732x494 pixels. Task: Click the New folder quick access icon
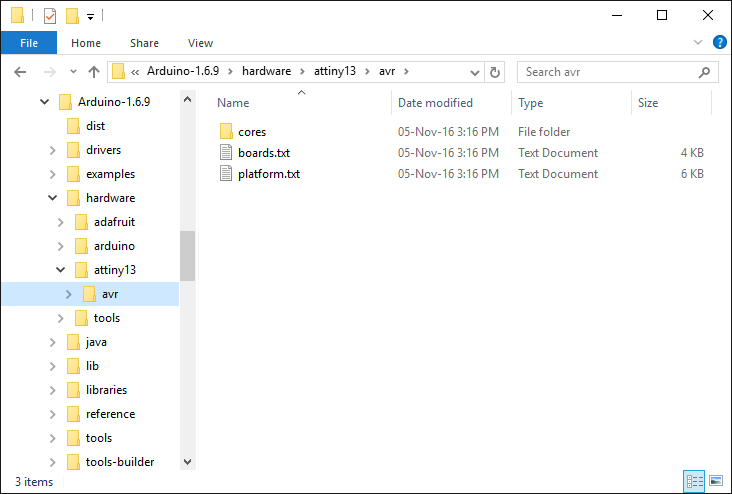click(x=72, y=16)
